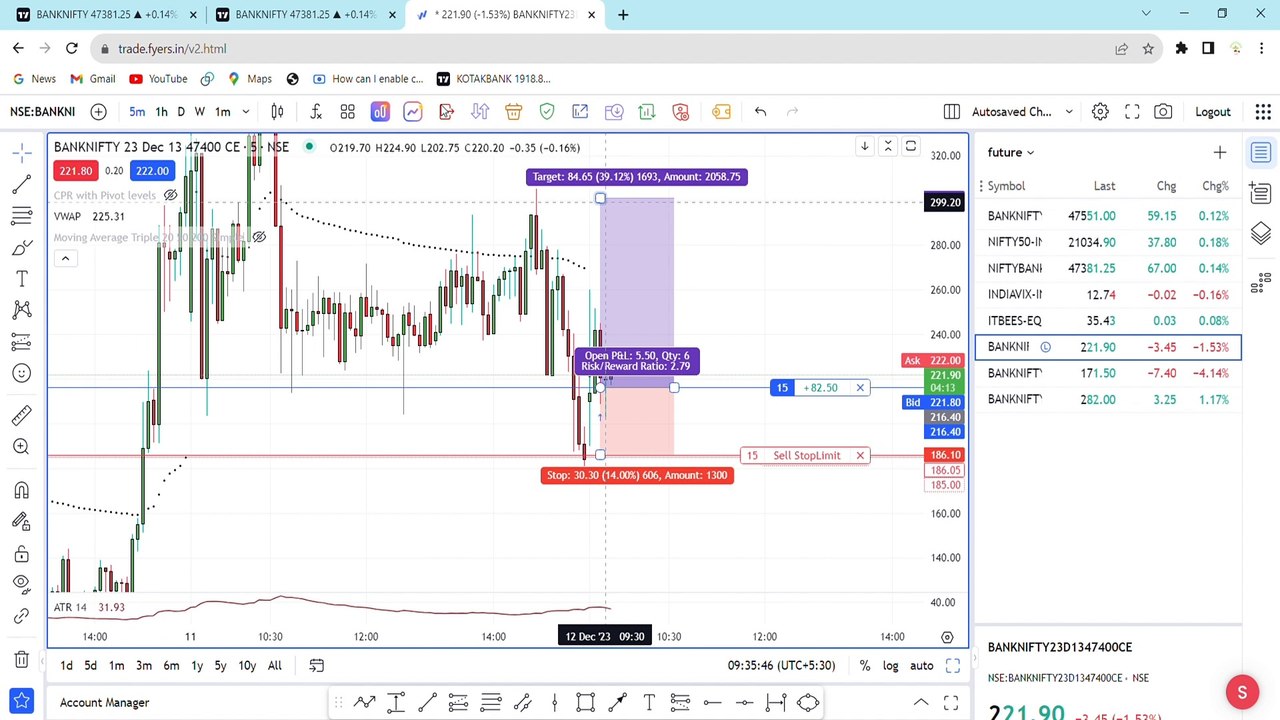1280x720 pixels.
Task: Toggle percent scale mode
Action: tap(864, 666)
